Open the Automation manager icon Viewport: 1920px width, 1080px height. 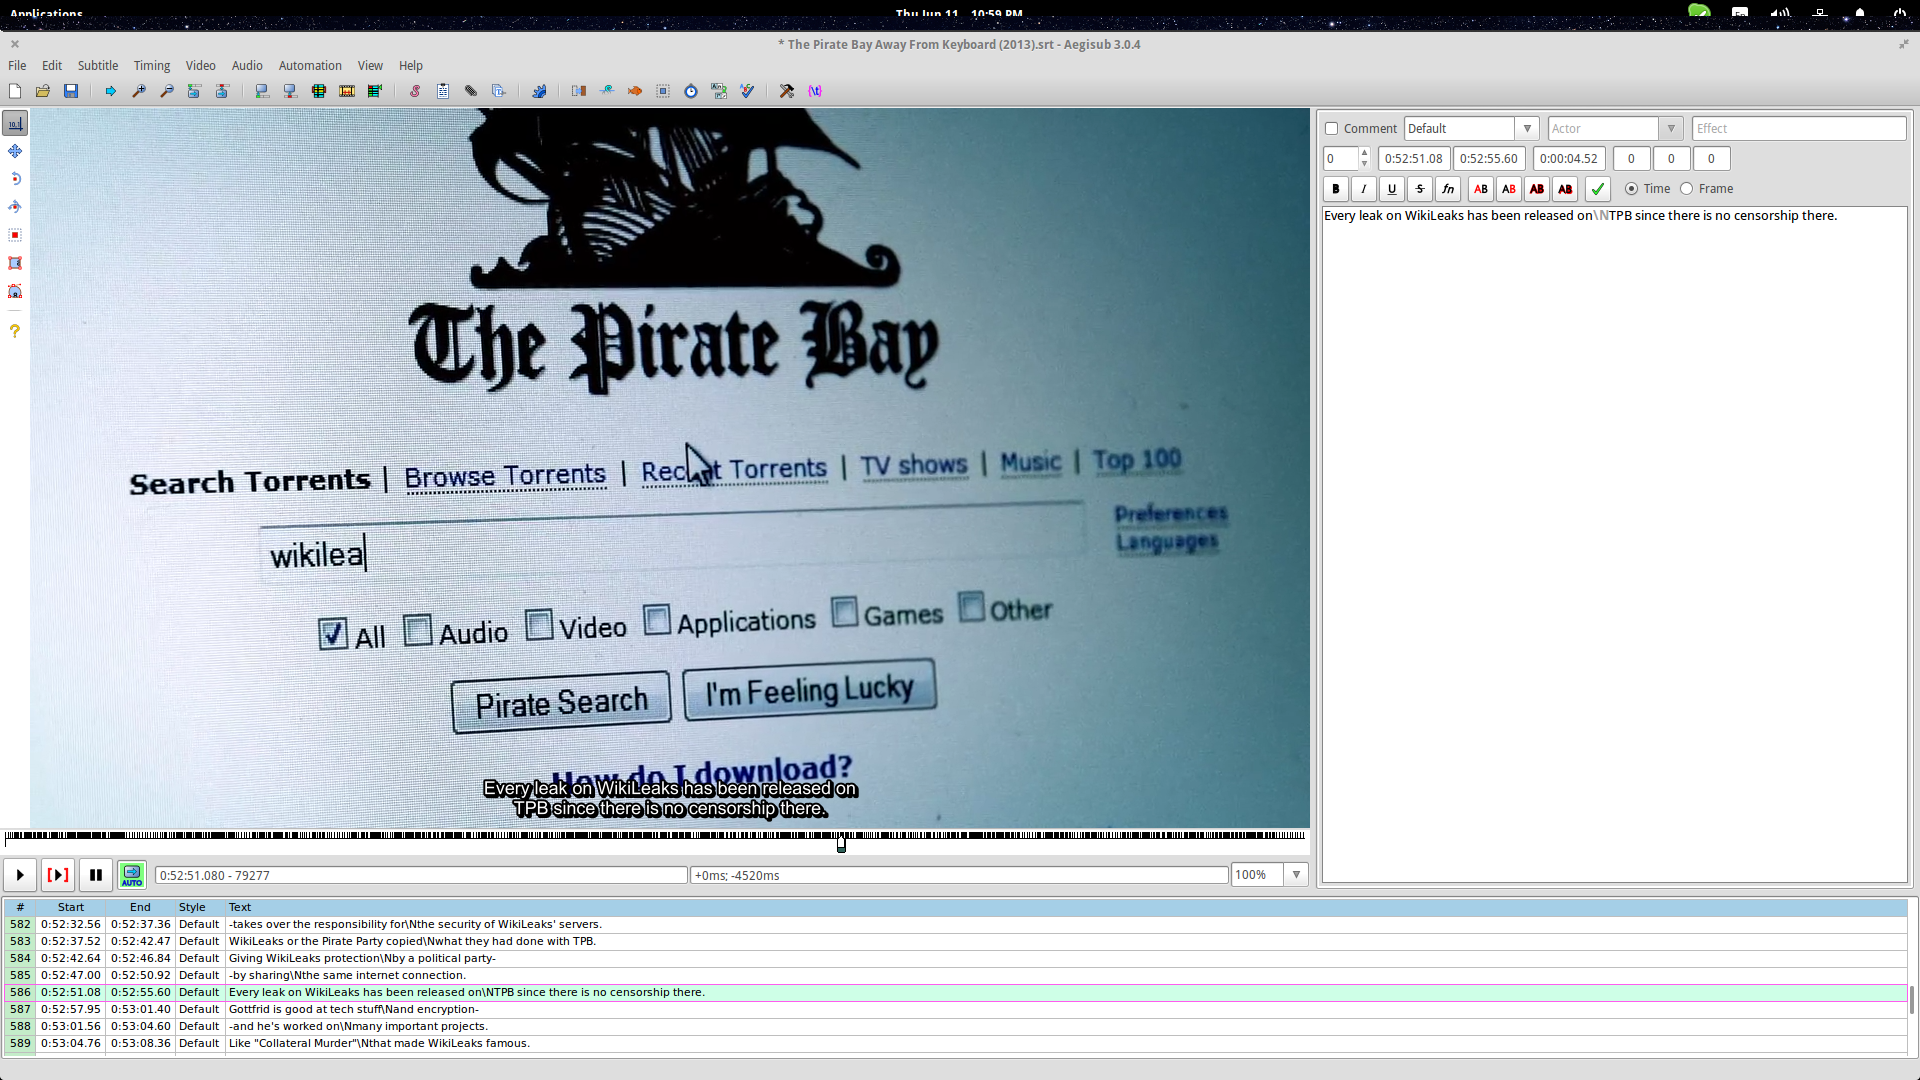click(539, 91)
